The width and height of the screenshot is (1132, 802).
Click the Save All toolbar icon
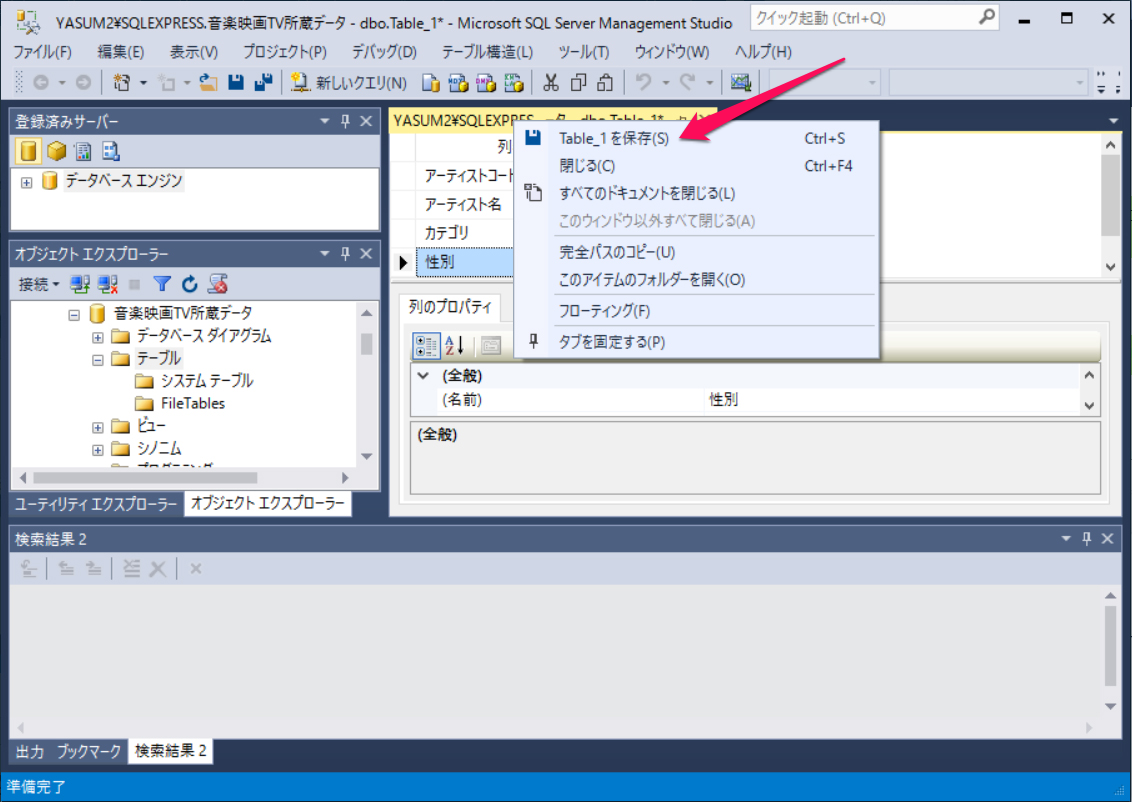(x=264, y=83)
